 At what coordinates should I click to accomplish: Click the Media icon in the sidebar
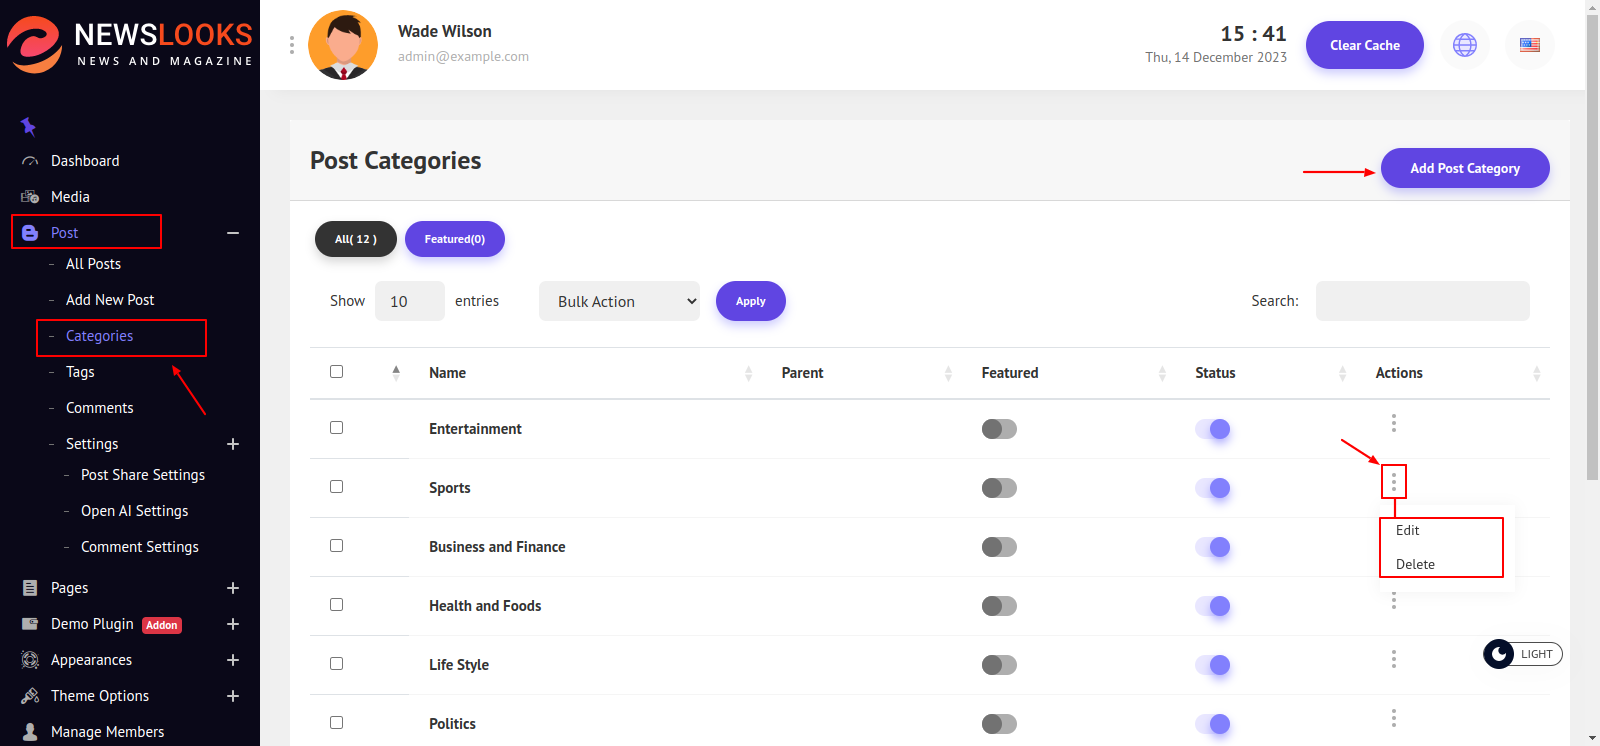pyautogui.click(x=30, y=197)
